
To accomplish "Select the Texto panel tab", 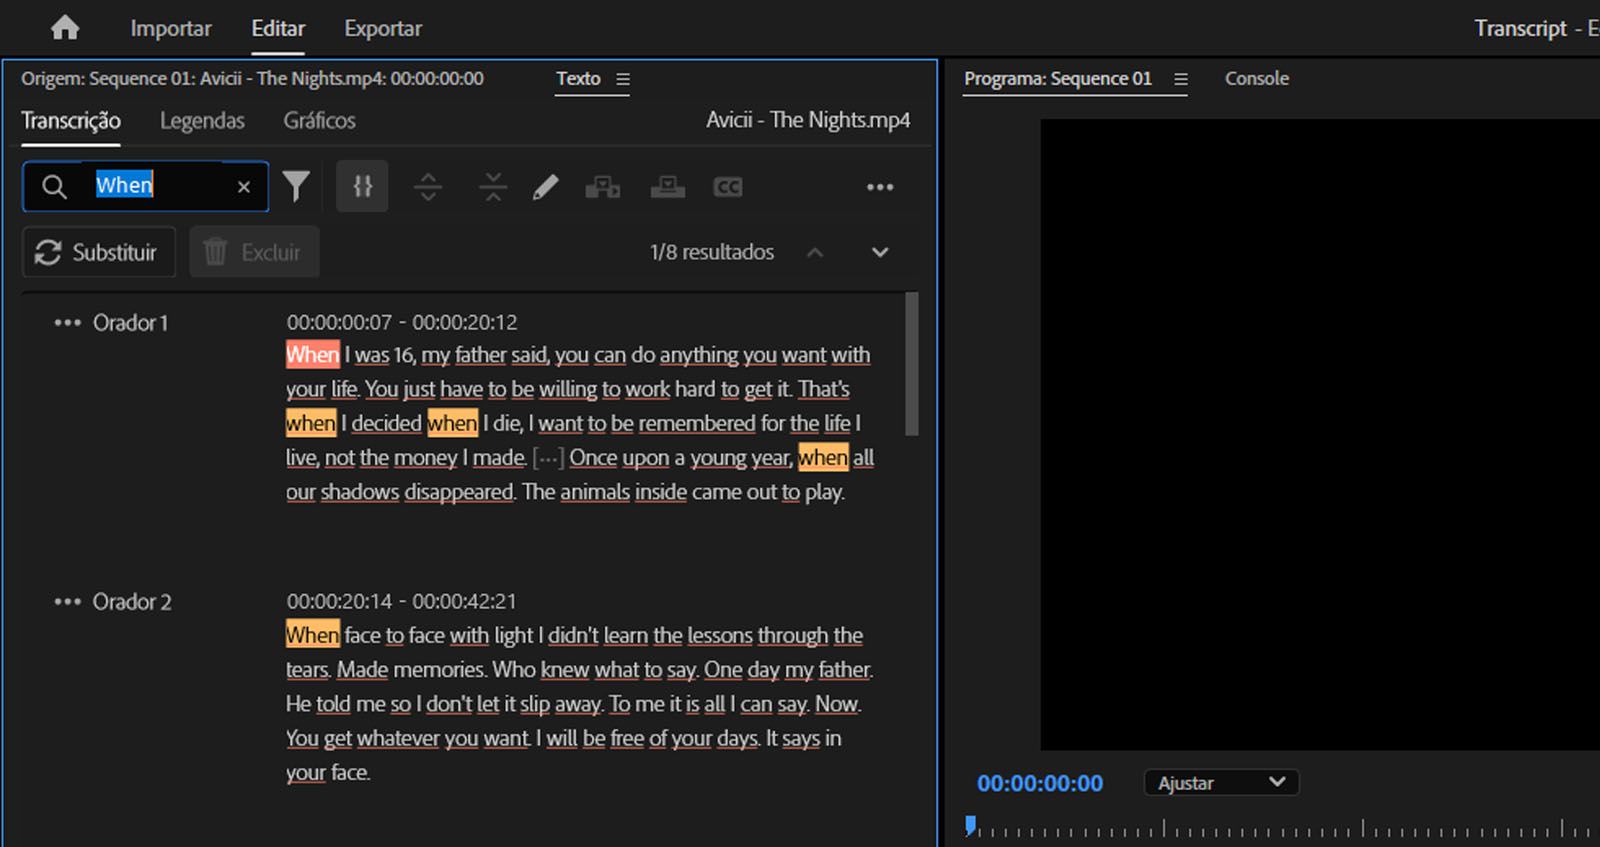I will pos(578,78).
